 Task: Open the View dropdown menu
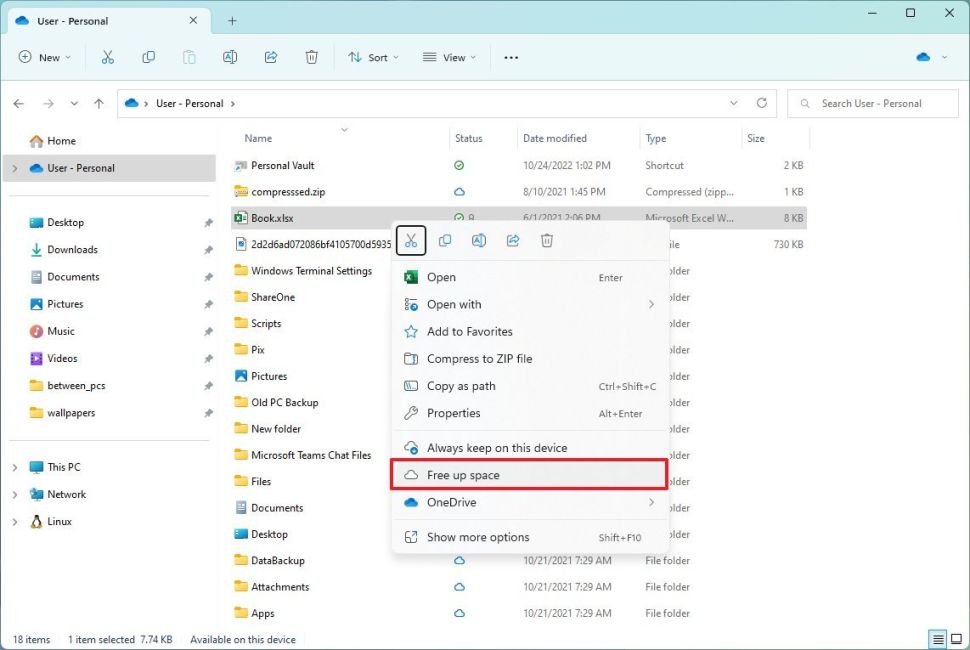pyautogui.click(x=444, y=57)
